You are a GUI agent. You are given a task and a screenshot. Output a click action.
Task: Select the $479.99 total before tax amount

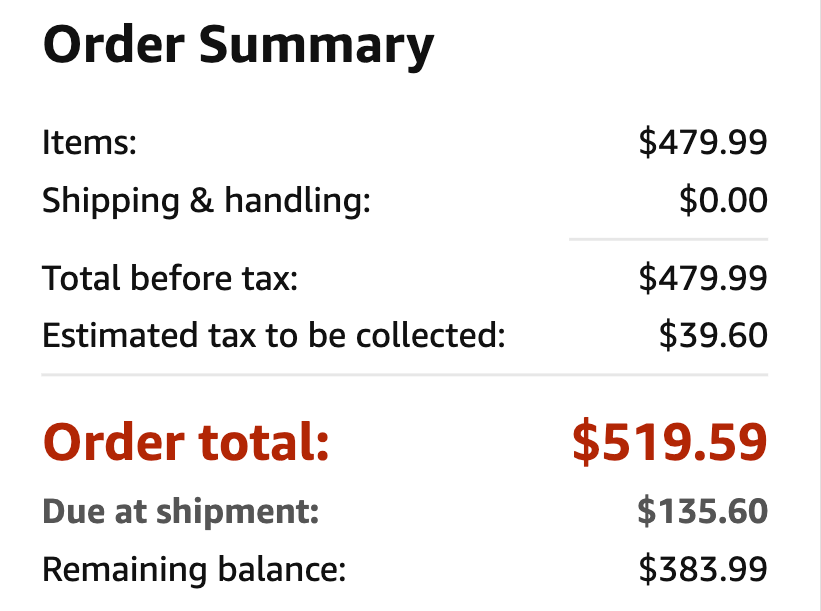703,277
